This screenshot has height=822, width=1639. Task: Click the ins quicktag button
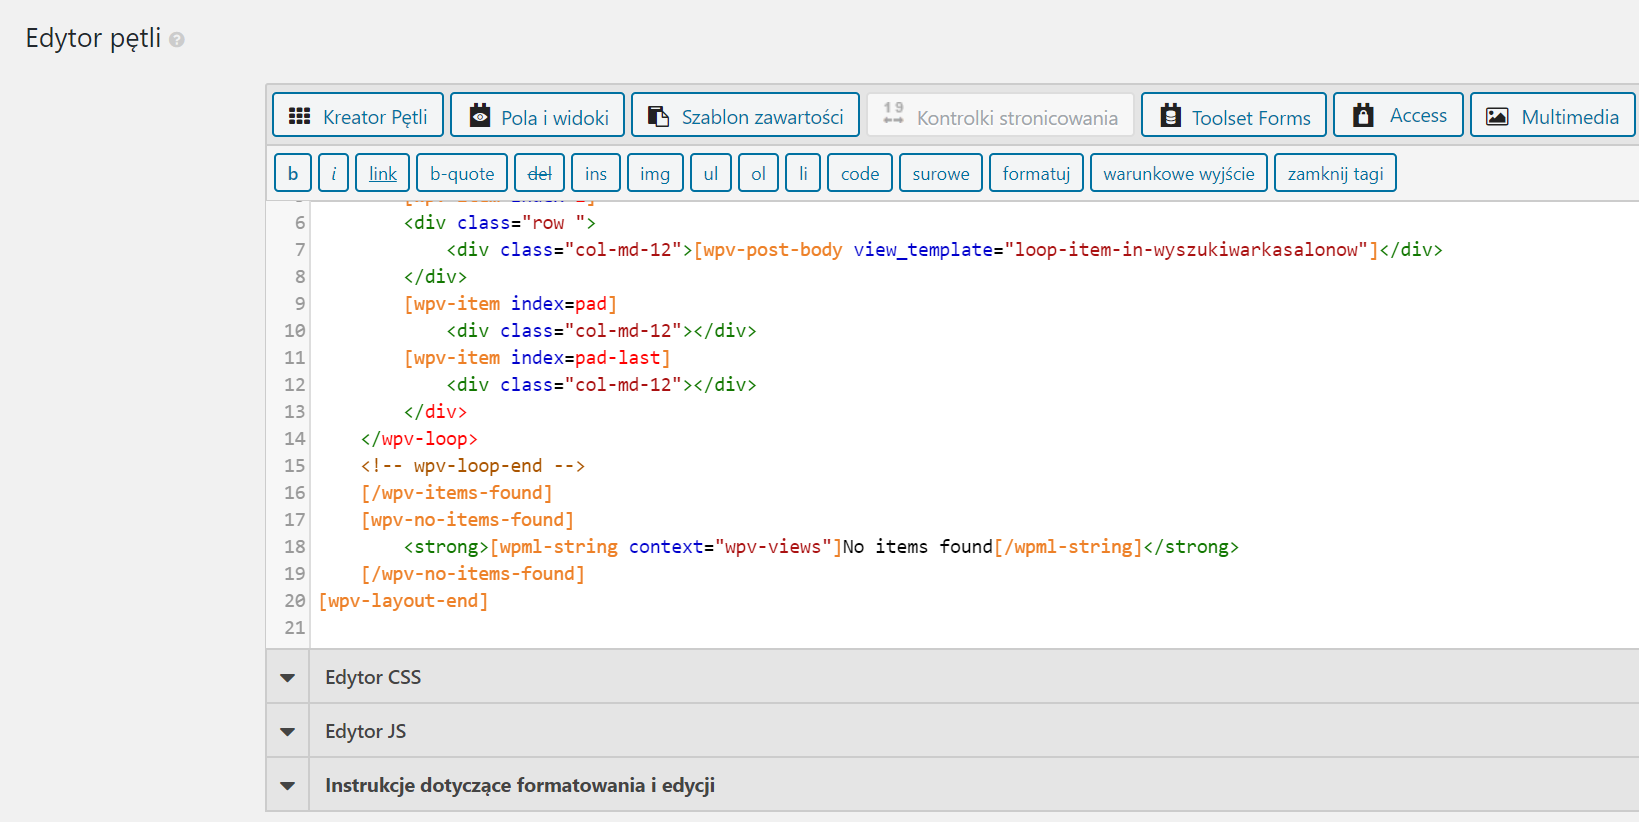point(596,173)
